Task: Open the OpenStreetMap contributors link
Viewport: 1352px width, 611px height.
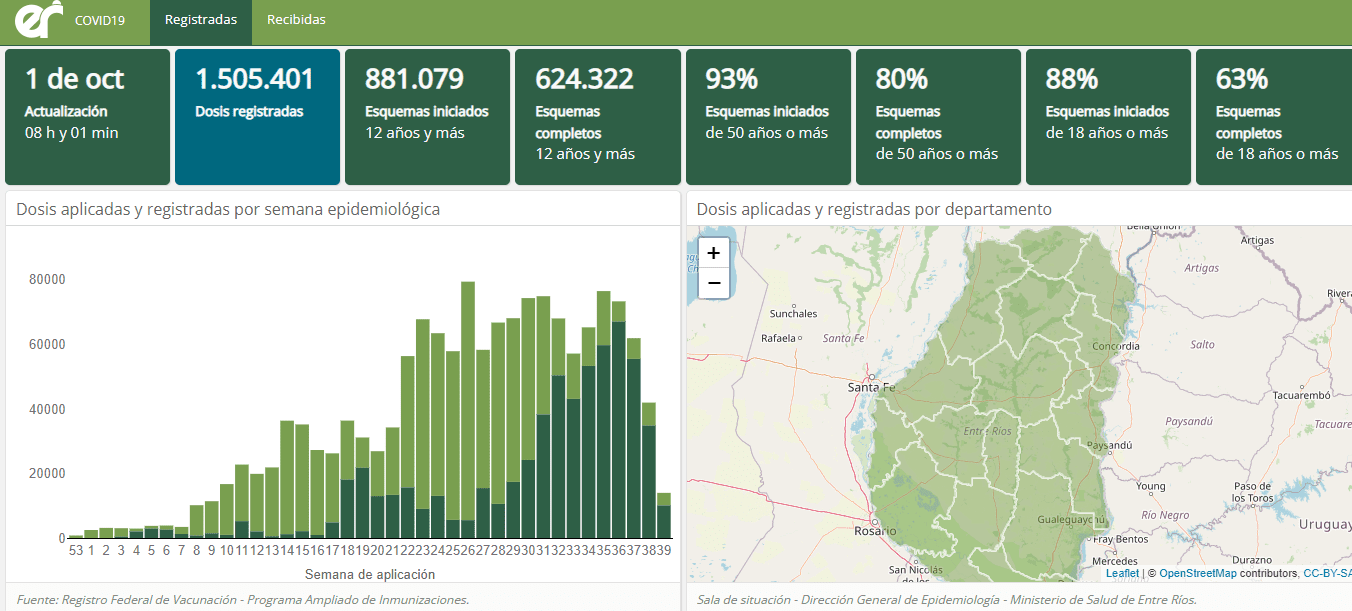Action: (x=1197, y=573)
